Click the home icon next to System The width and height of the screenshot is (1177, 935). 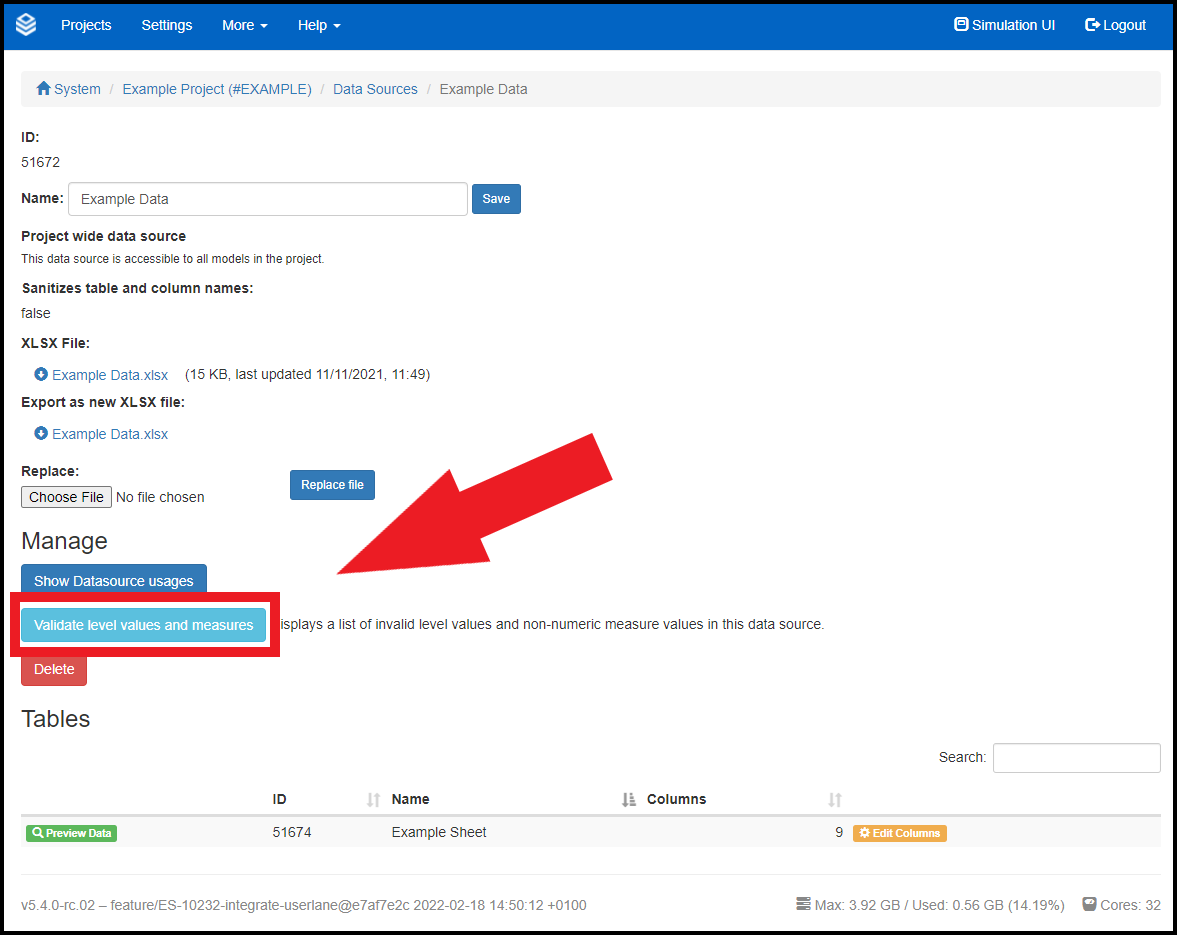pyautogui.click(x=43, y=89)
